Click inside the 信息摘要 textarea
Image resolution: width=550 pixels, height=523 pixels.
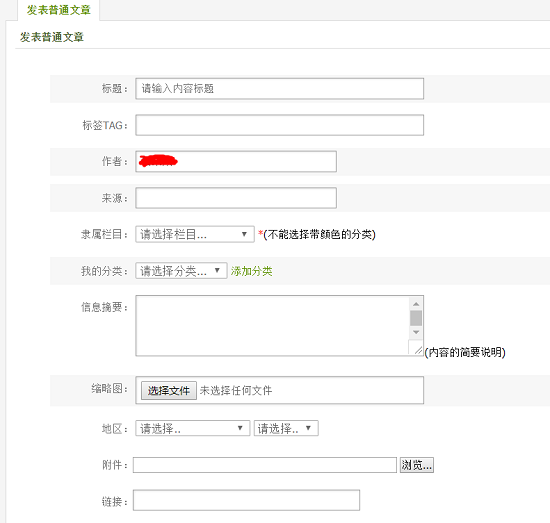pyautogui.click(x=272, y=326)
